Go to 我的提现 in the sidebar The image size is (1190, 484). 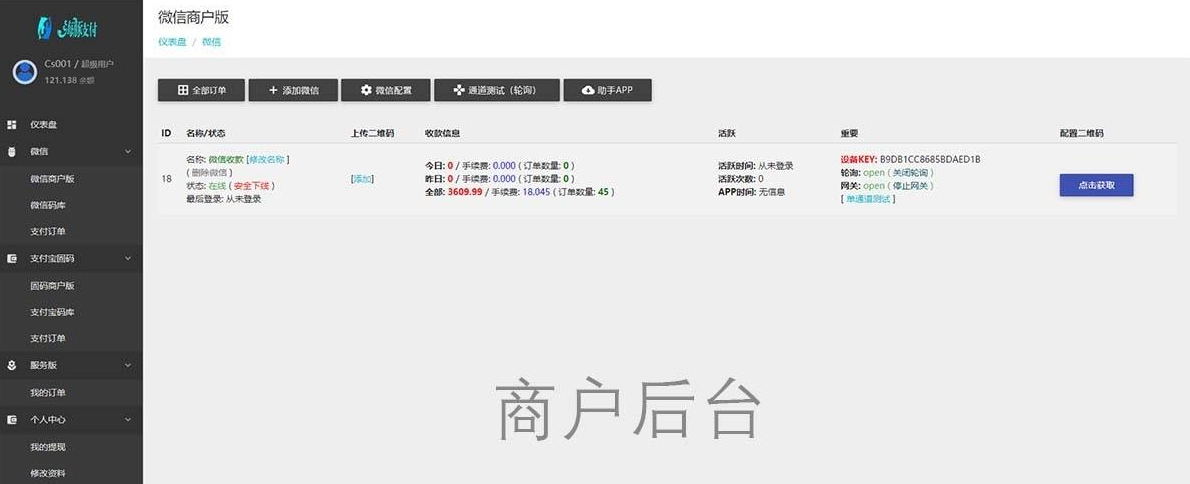(x=48, y=447)
